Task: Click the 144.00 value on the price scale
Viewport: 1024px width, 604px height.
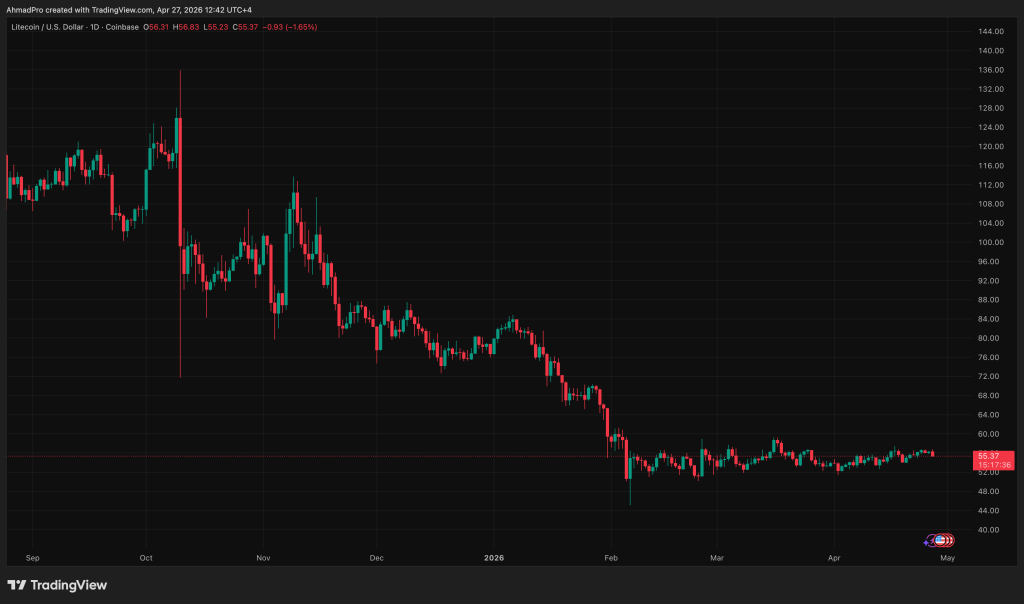Action: click(x=989, y=31)
